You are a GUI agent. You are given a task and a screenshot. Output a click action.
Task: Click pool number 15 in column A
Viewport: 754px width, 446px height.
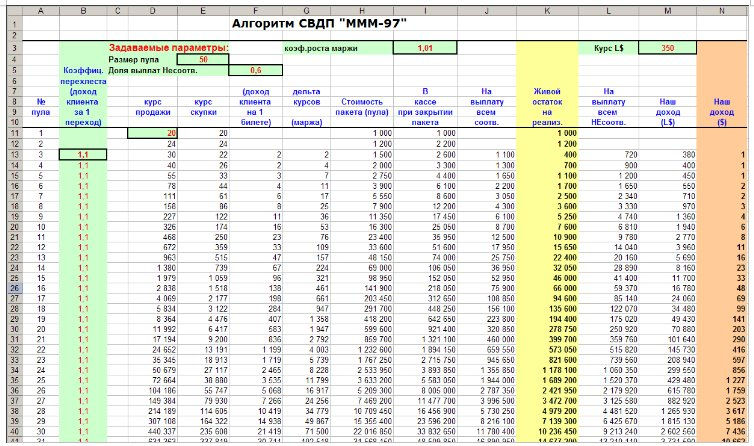tap(41, 278)
